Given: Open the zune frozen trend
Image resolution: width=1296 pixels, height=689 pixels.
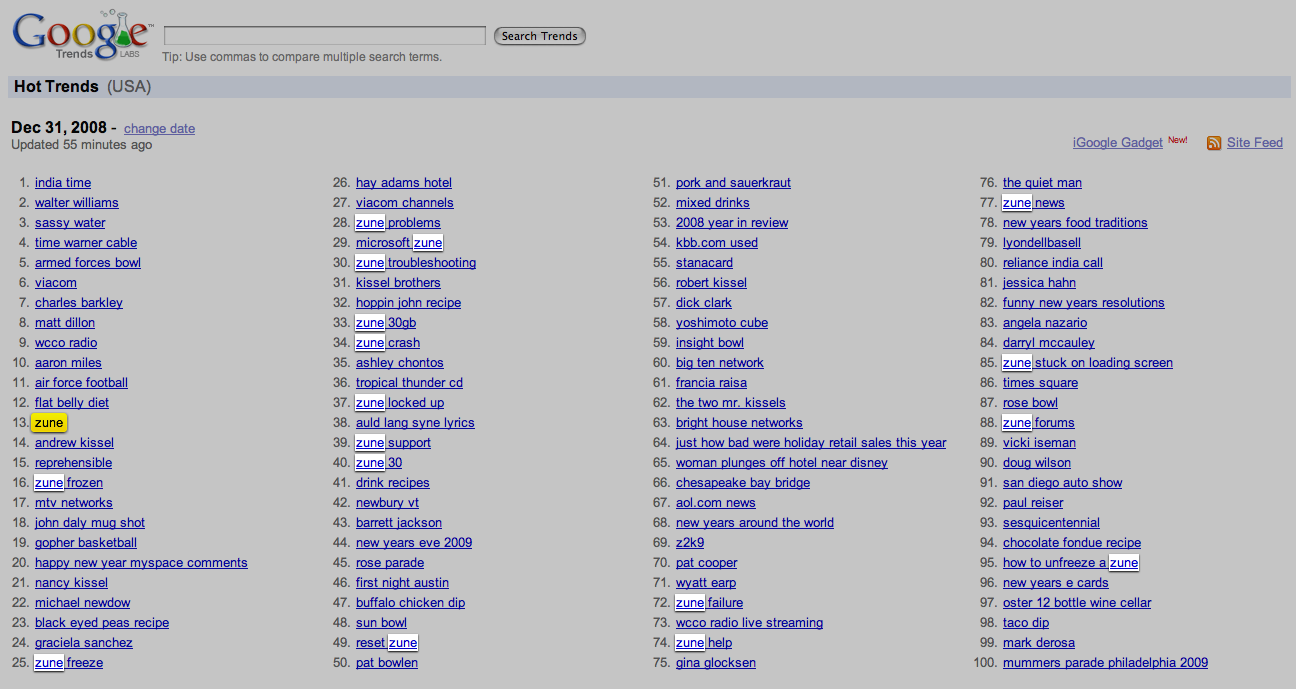Looking at the screenshot, I should pyautogui.click(x=69, y=483).
